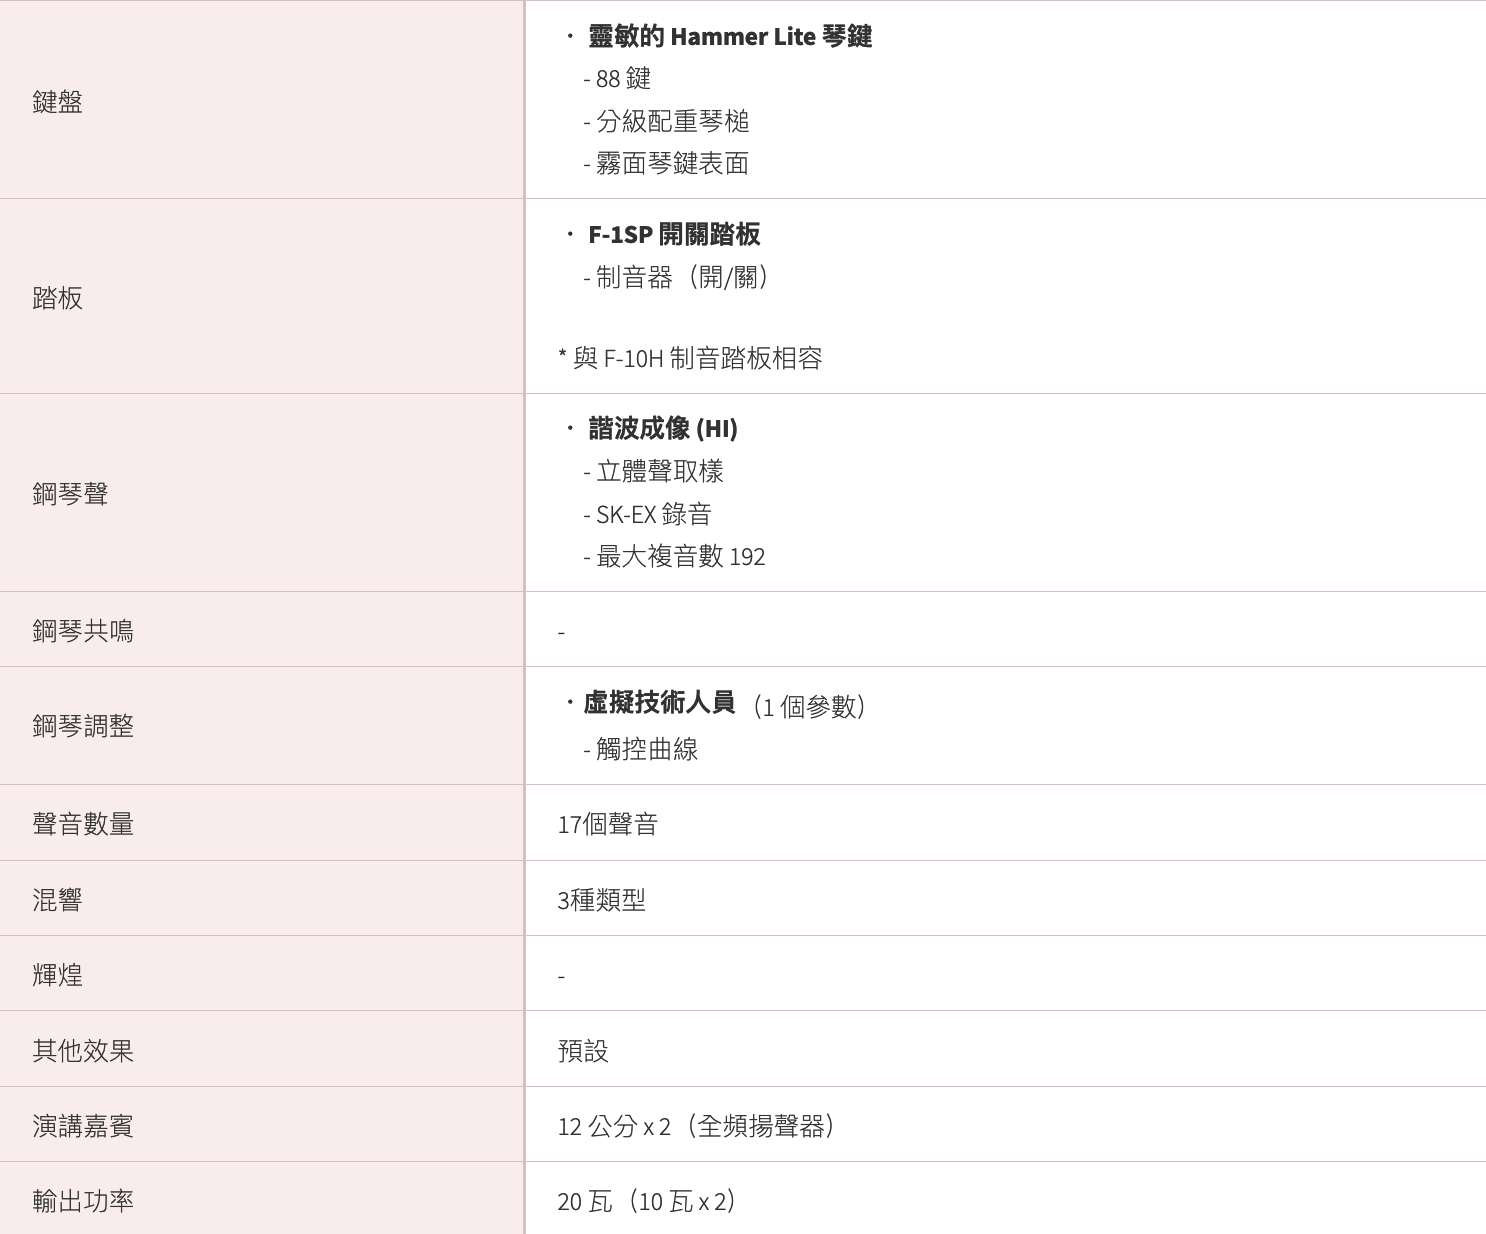Click the 3種類型 value

coord(602,900)
